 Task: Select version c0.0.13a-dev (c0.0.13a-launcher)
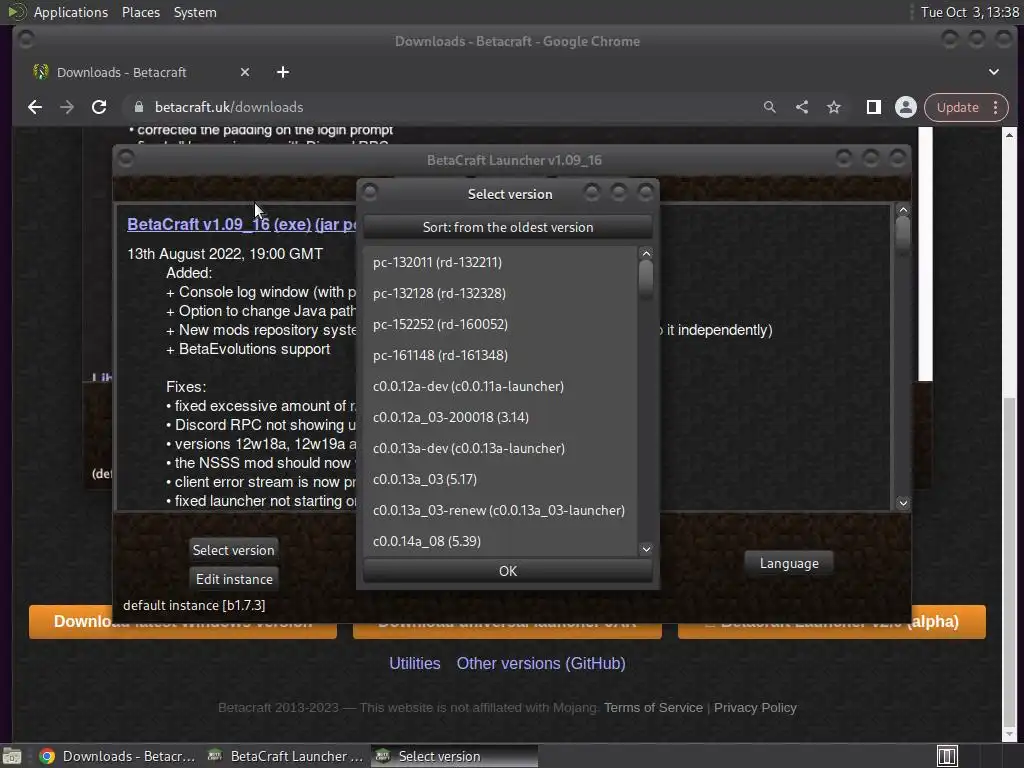pos(499,448)
